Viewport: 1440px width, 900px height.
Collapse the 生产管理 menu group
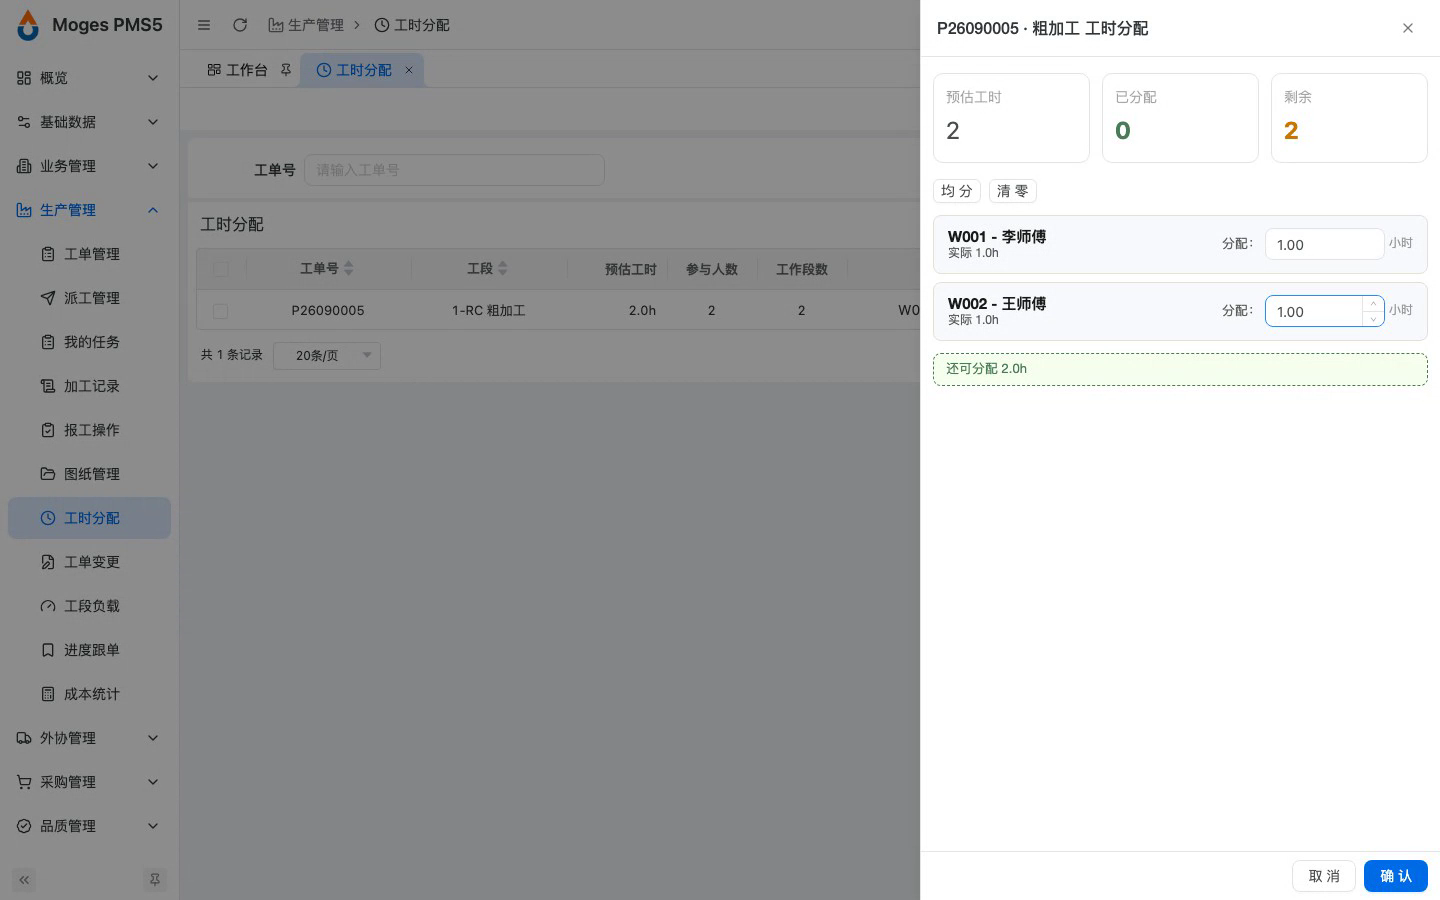click(90, 210)
